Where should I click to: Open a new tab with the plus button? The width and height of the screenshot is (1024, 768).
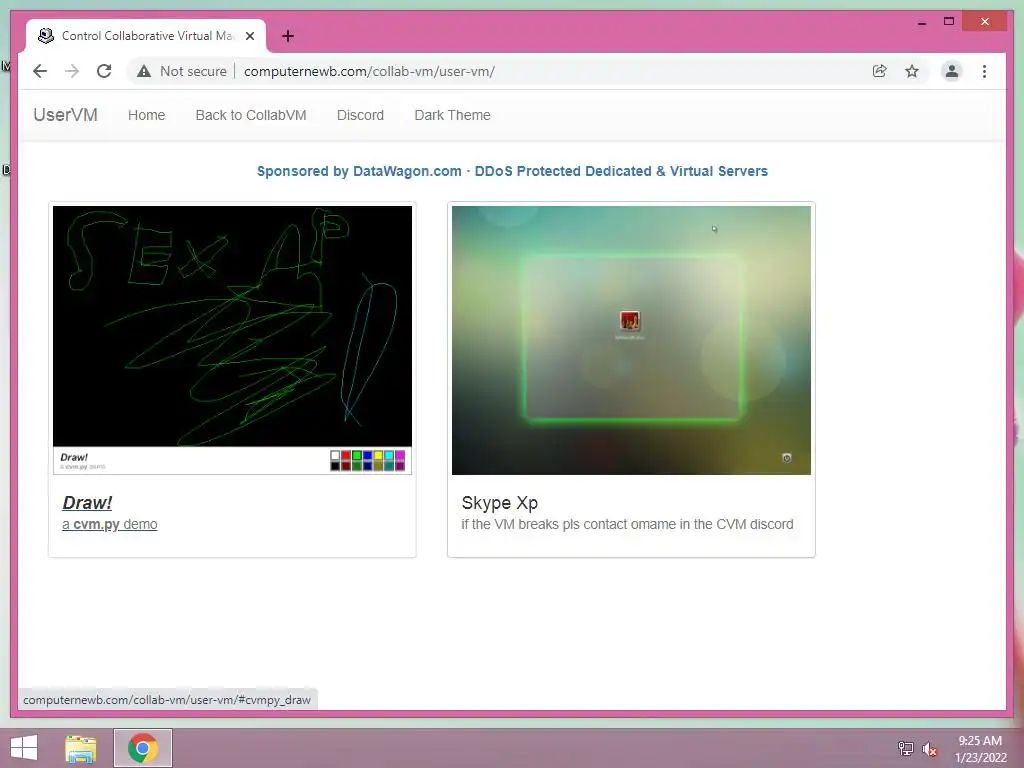(288, 36)
